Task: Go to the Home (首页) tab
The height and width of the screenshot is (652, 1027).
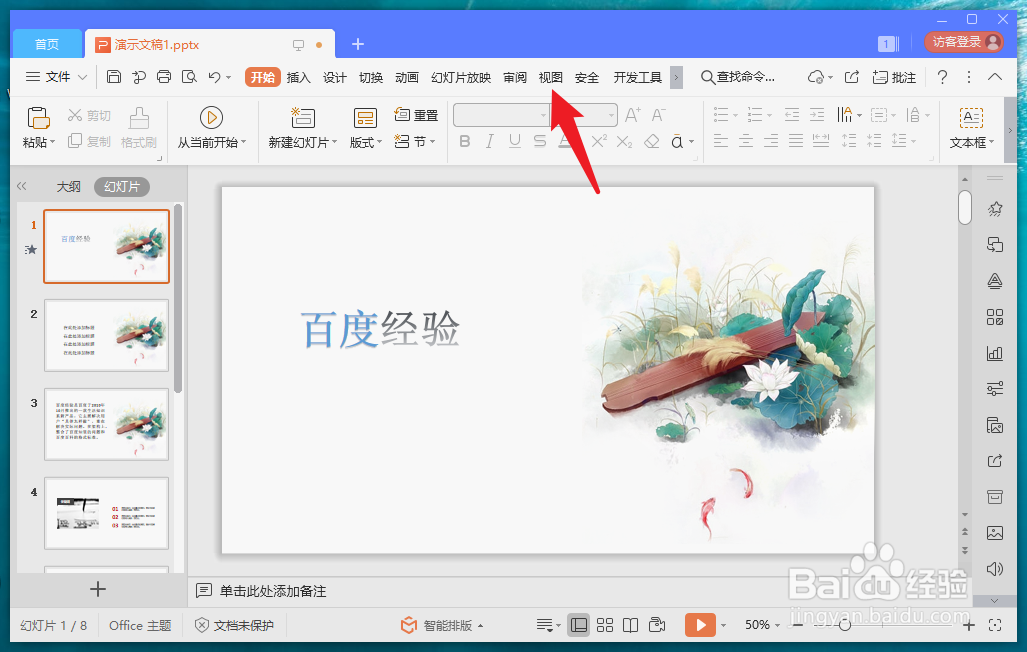Action: click(47, 45)
